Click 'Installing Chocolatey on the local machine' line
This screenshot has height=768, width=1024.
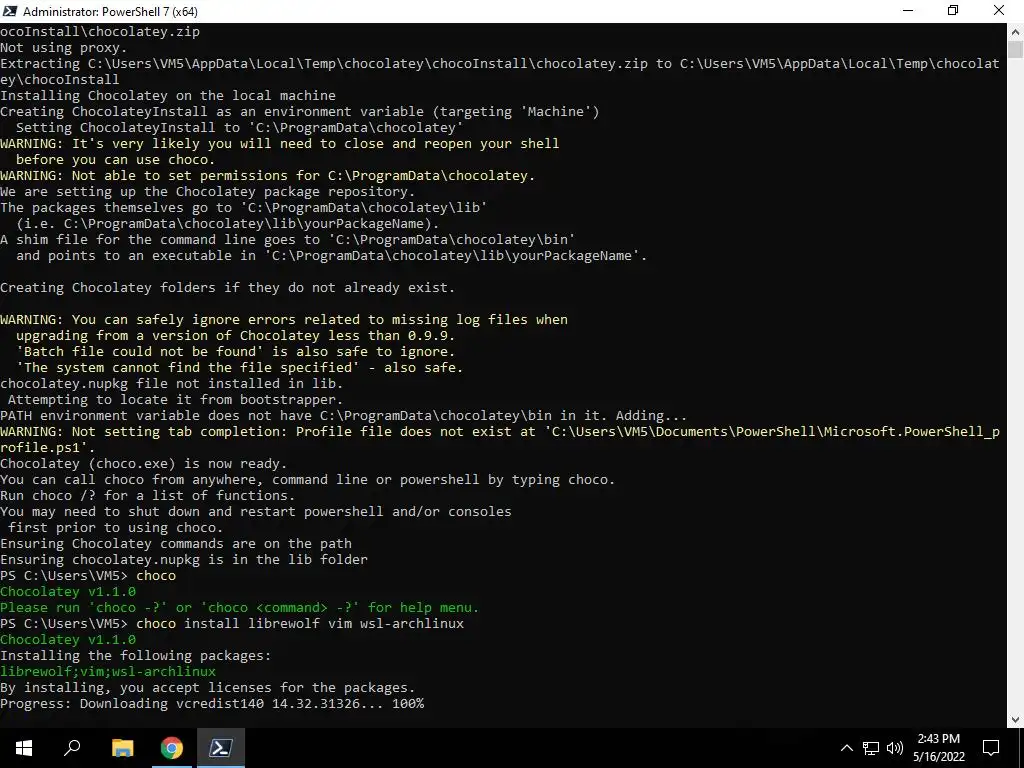(x=168, y=95)
